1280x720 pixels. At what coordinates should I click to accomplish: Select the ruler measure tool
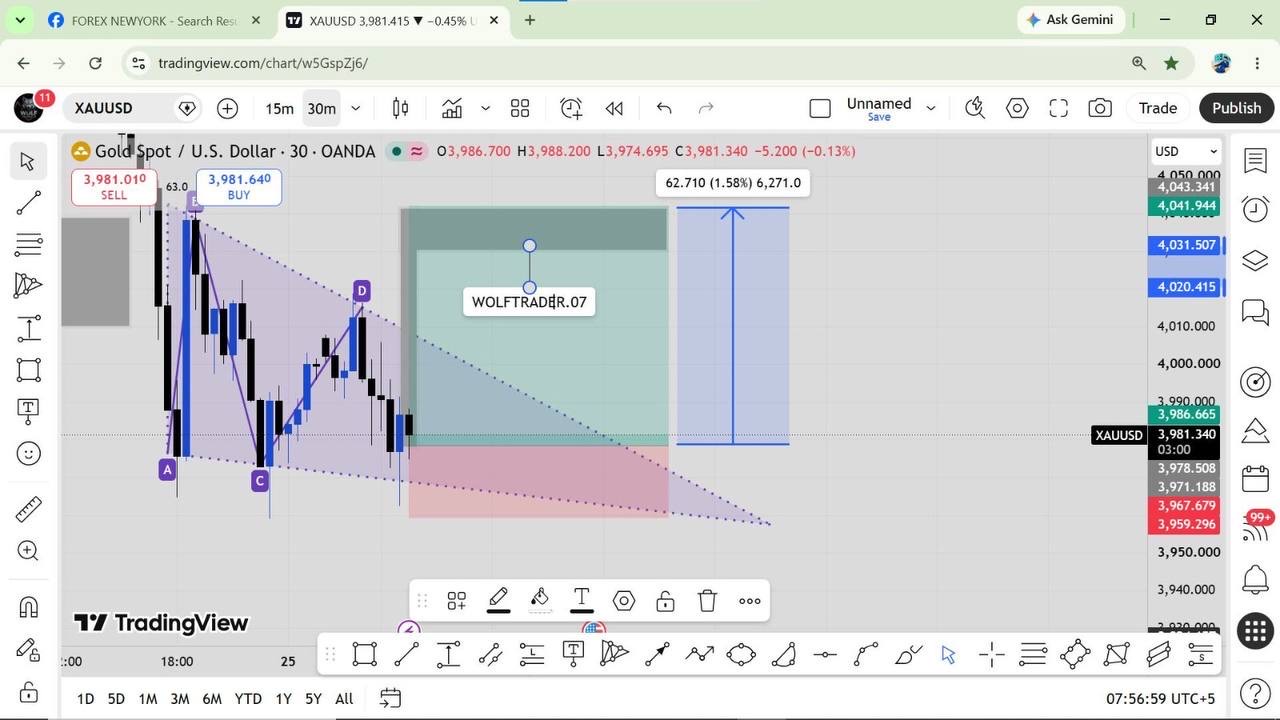coord(28,509)
